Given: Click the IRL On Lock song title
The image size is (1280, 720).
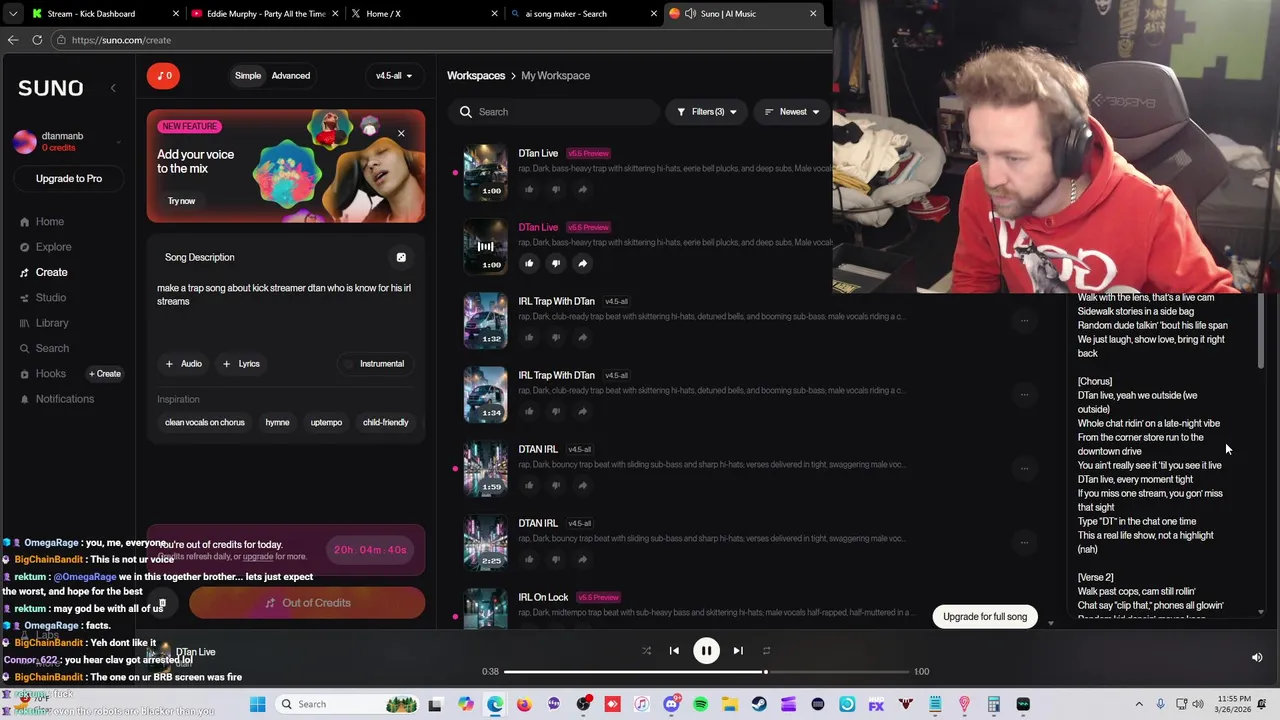Looking at the screenshot, I should pos(543,597).
